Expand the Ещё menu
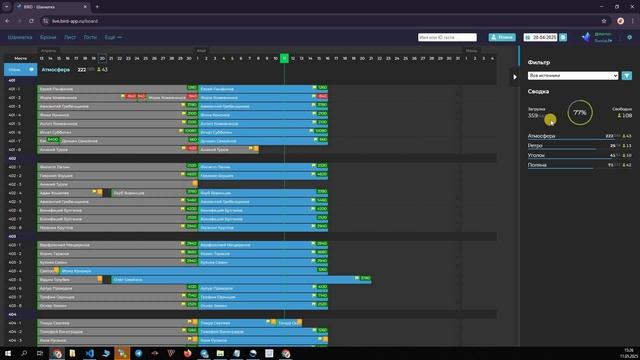 pyautogui.click(x=113, y=37)
